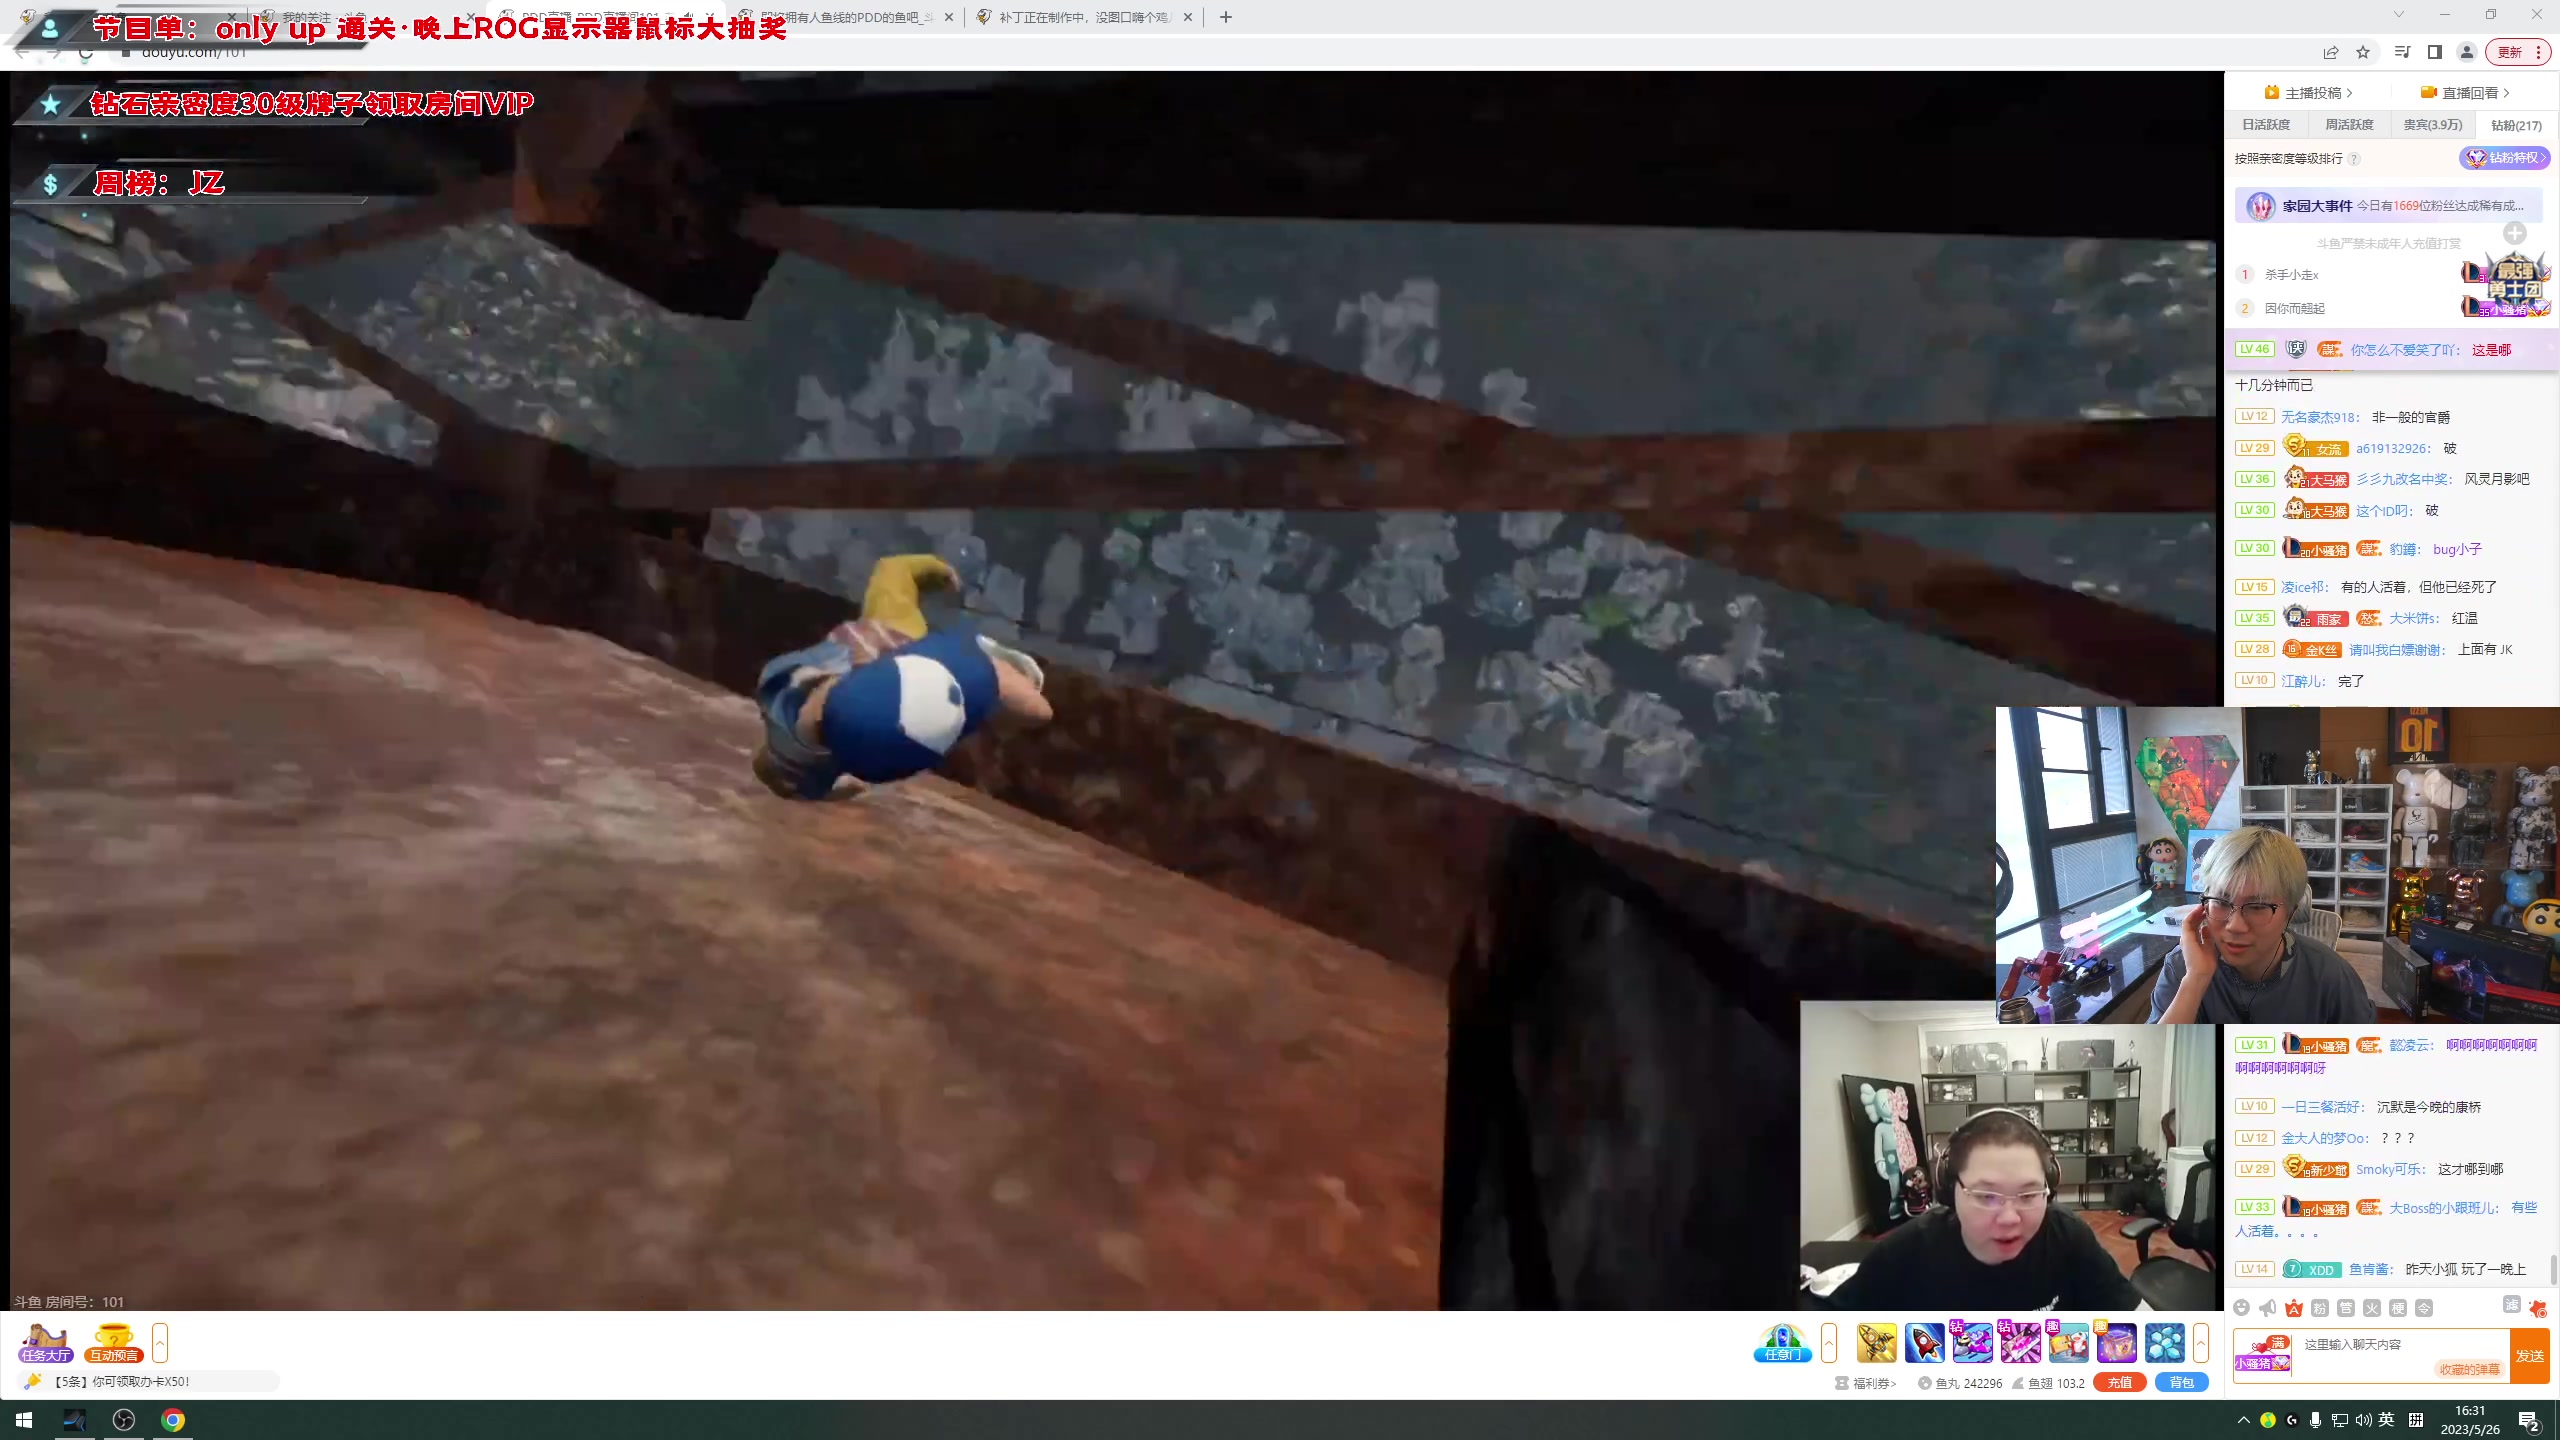Pick the ice crystal gift icon
The width and height of the screenshot is (2560, 1440).
point(2164,1342)
